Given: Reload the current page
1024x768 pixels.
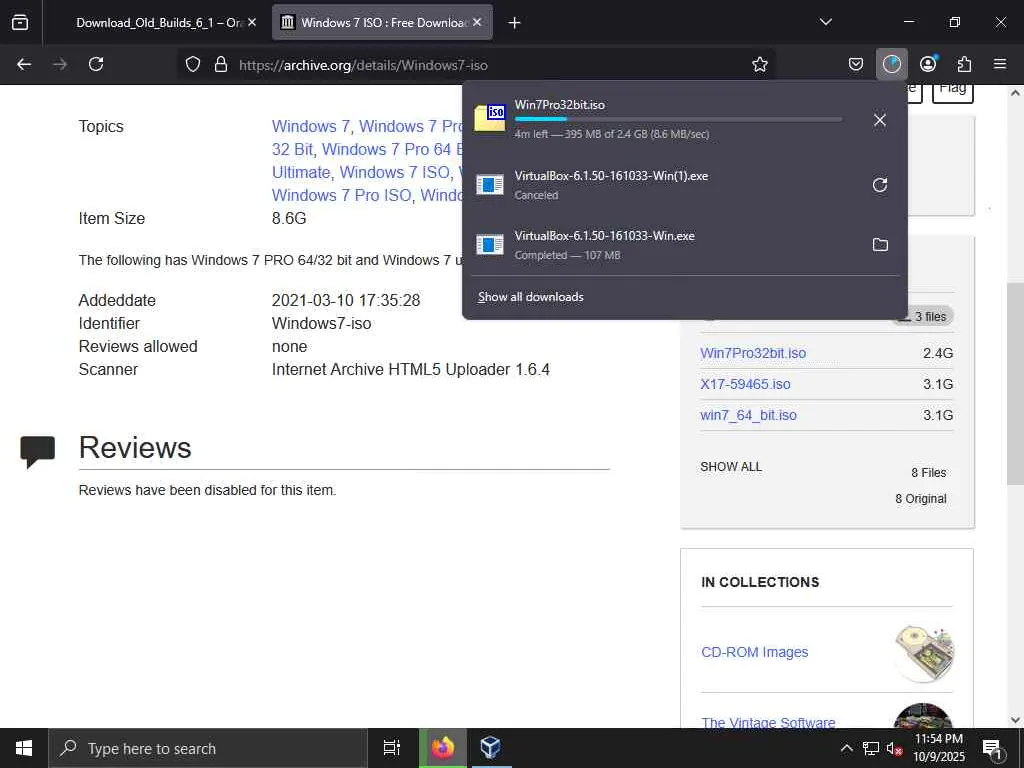Looking at the screenshot, I should point(96,64).
